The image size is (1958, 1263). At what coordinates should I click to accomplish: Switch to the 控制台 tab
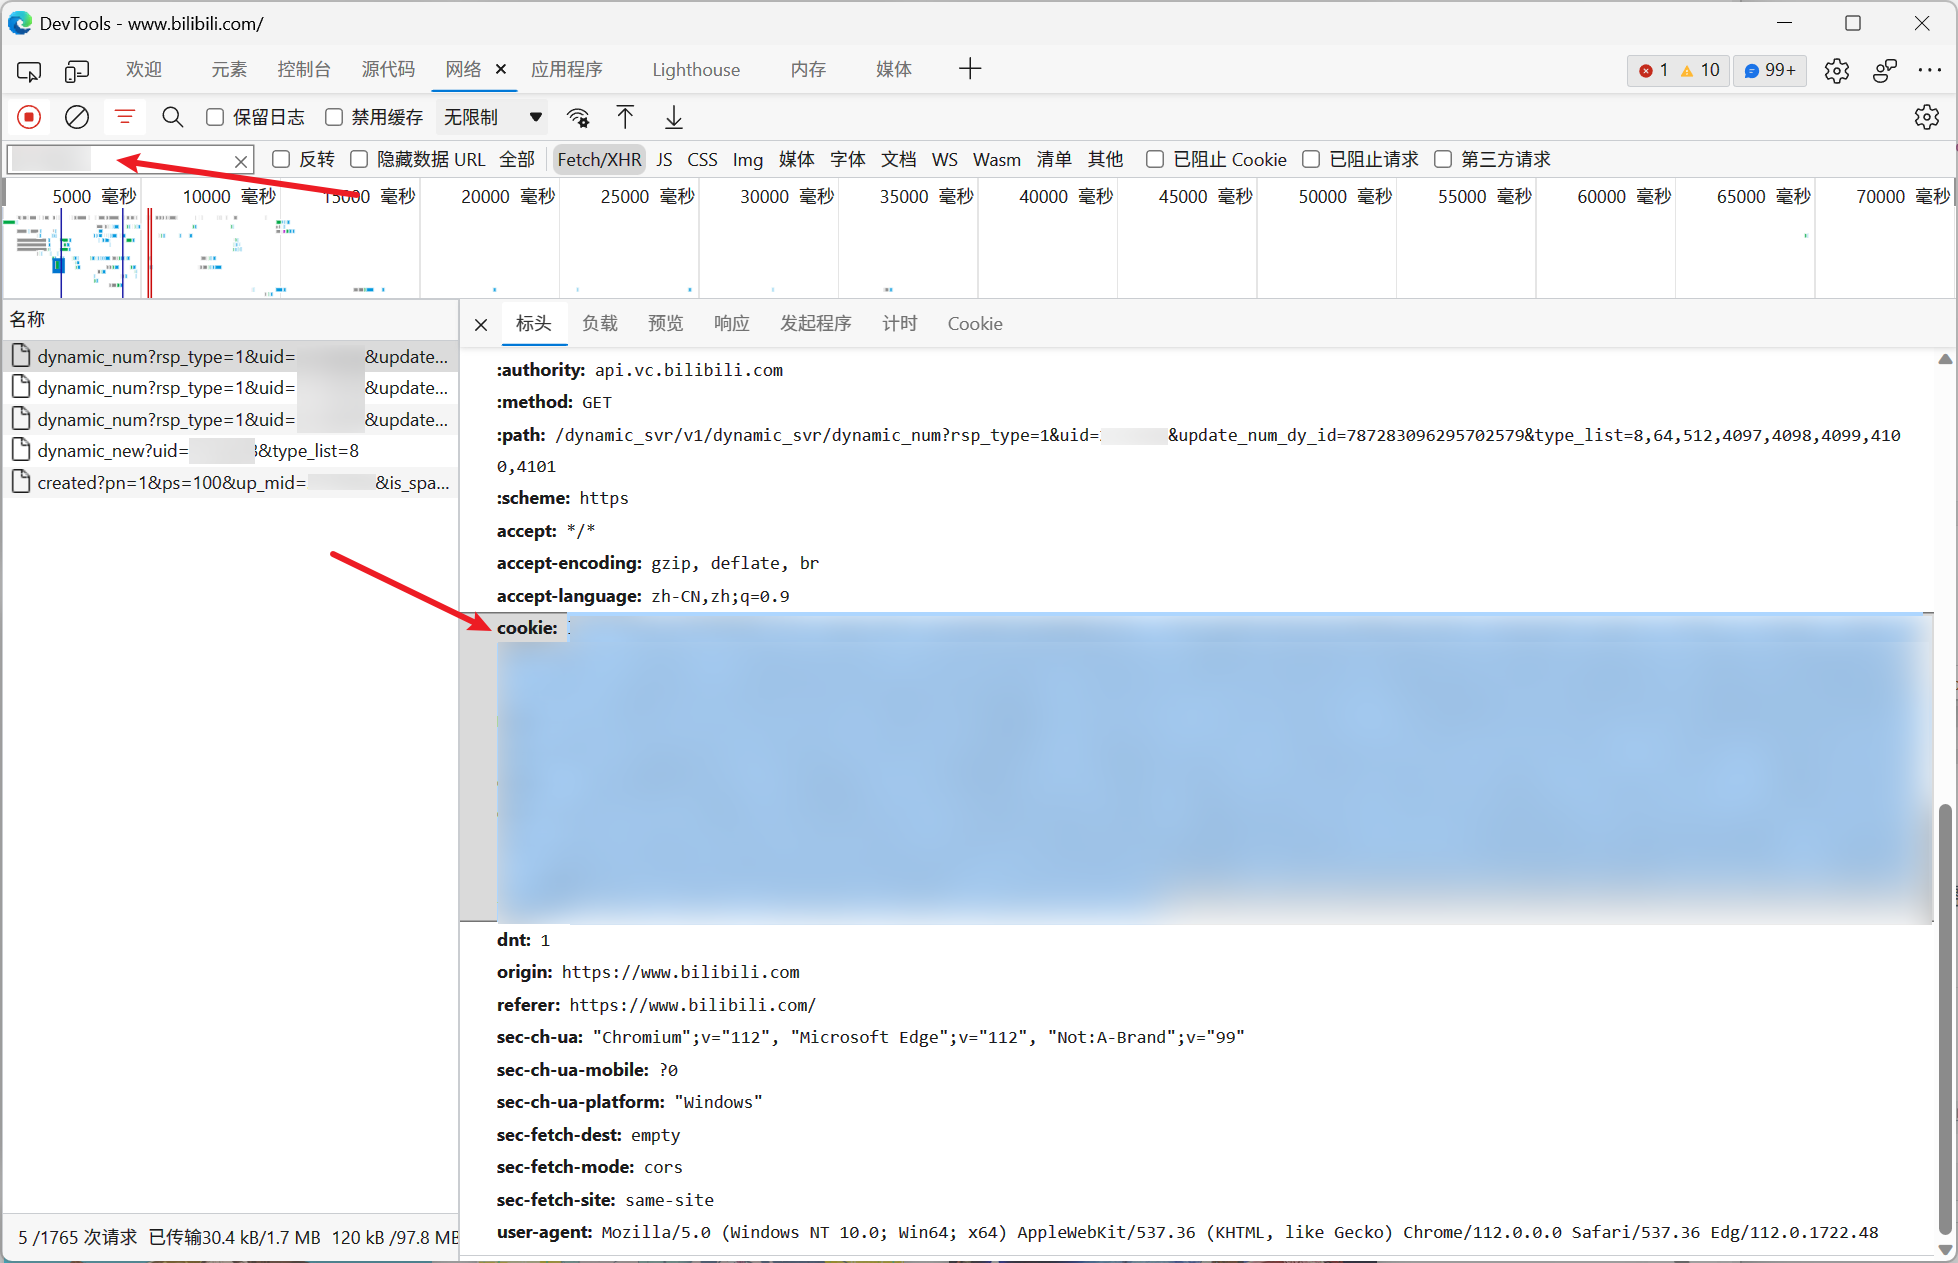tap(304, 69)
